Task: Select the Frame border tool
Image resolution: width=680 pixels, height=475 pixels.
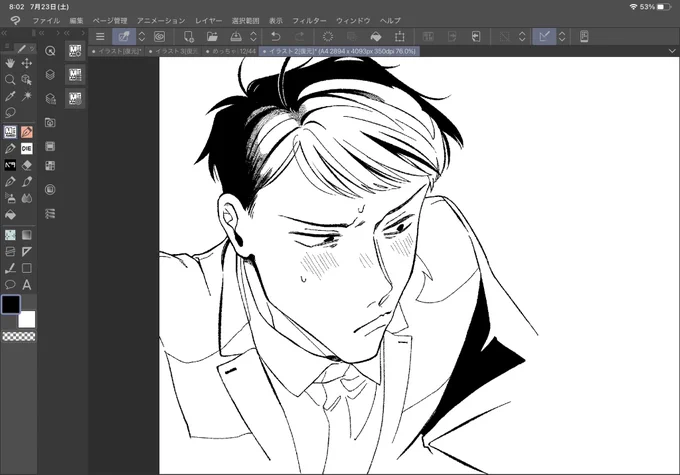Action: (10, 252)
